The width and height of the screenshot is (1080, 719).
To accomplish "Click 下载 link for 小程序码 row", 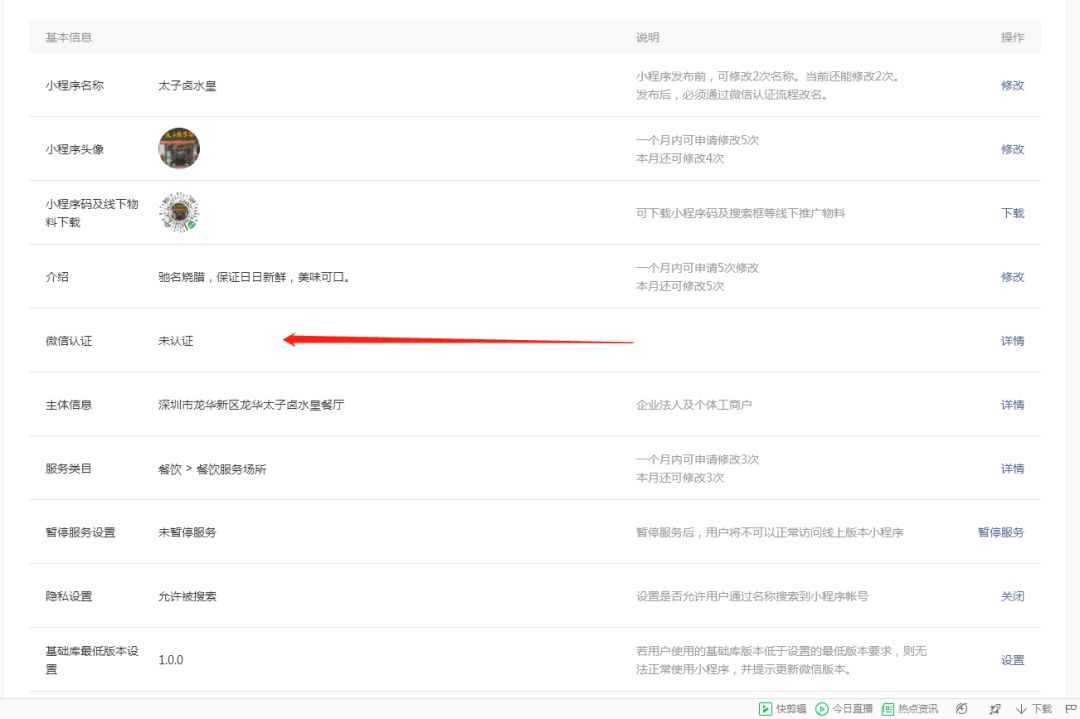I will 1012,213.
